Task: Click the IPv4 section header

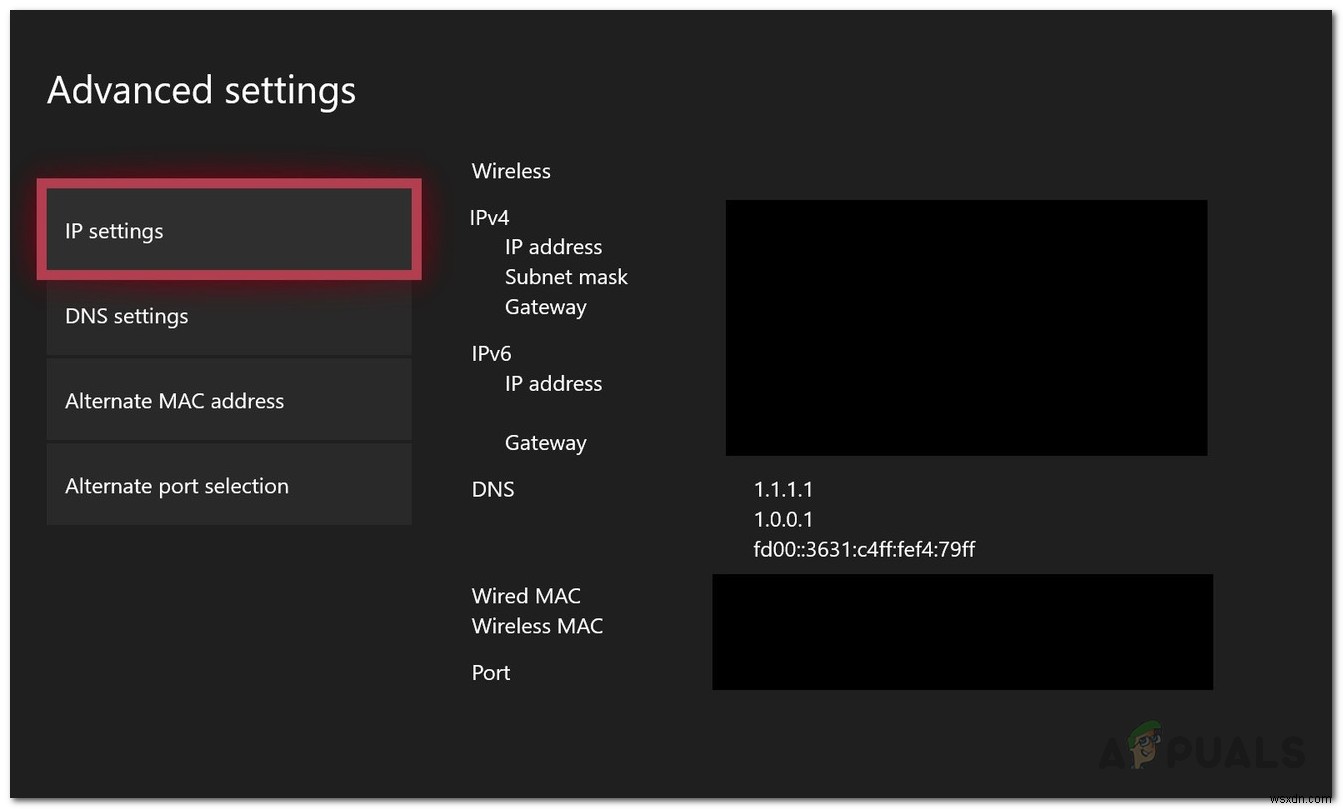Action: tap(489, 217)
